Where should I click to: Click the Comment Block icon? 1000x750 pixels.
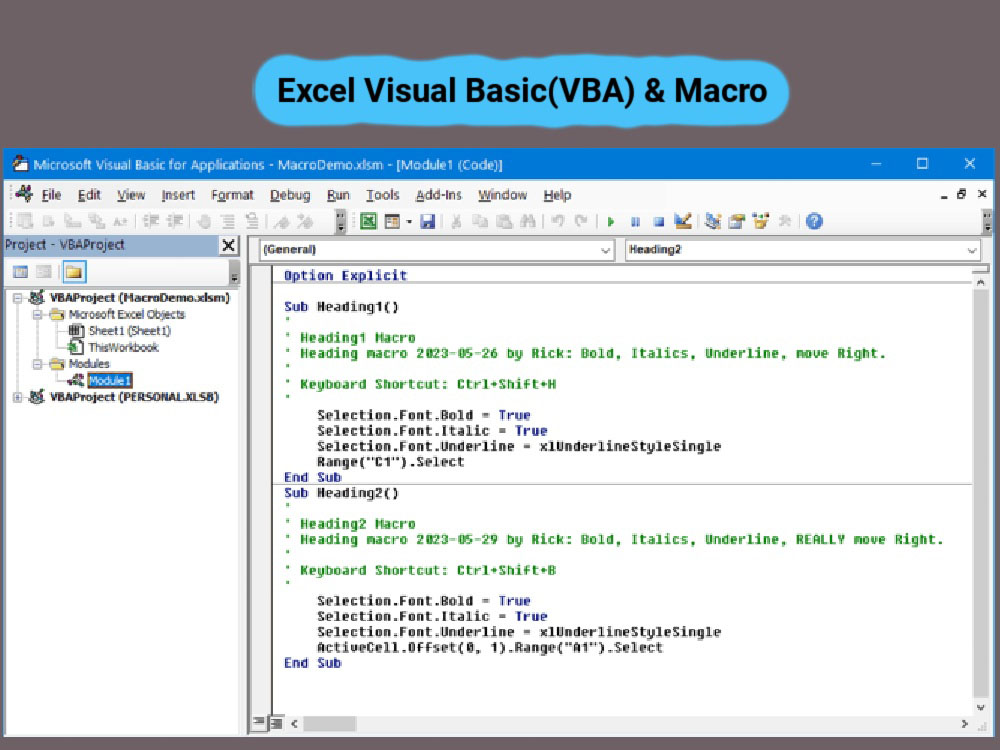pos(228,221)
